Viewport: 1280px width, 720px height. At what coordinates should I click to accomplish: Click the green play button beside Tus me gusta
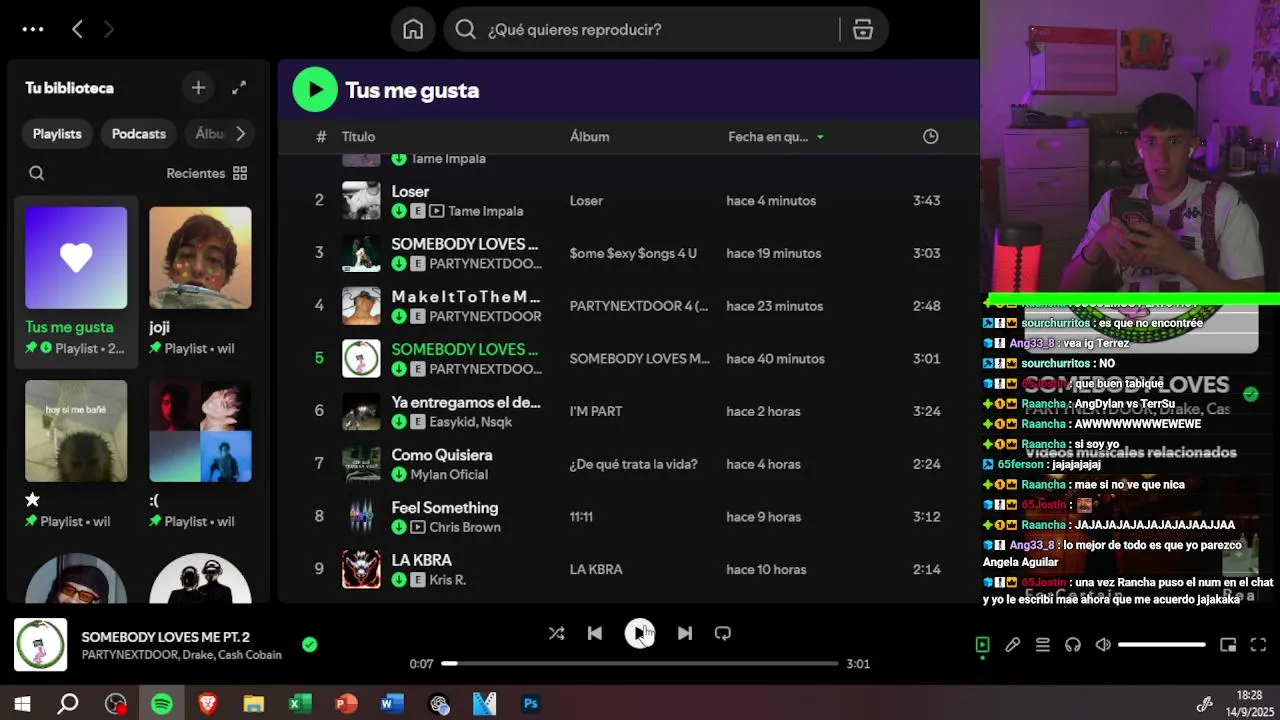315,90
